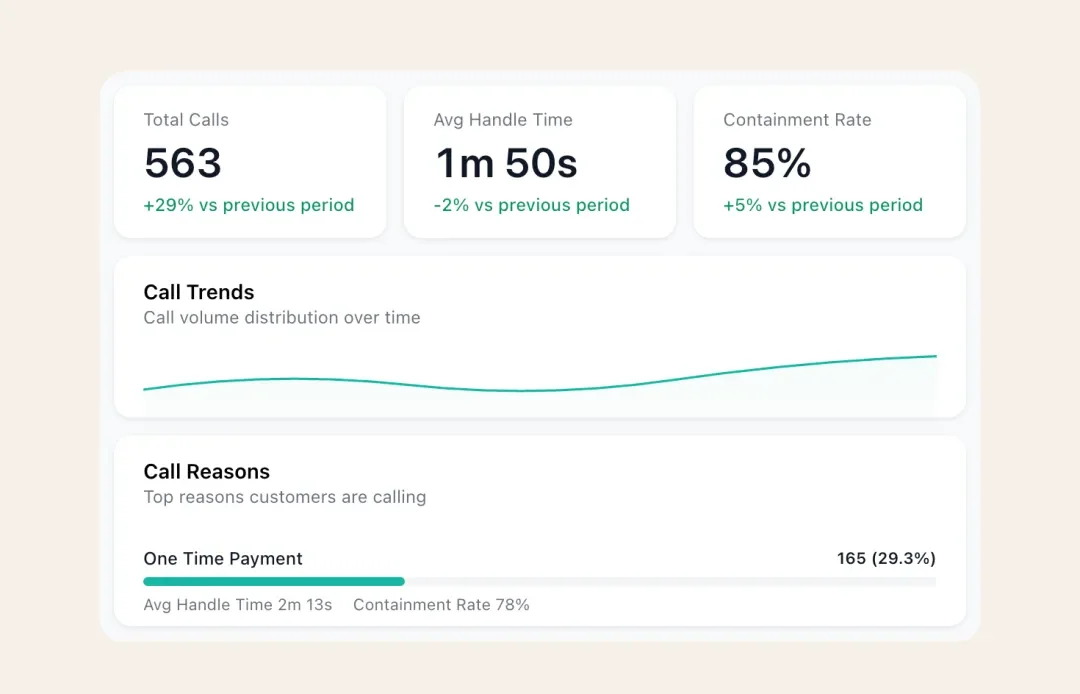Click the One Time Payment progress bar
The image size is (1080, 694).
pyautogui.click(x=274, y=581)
